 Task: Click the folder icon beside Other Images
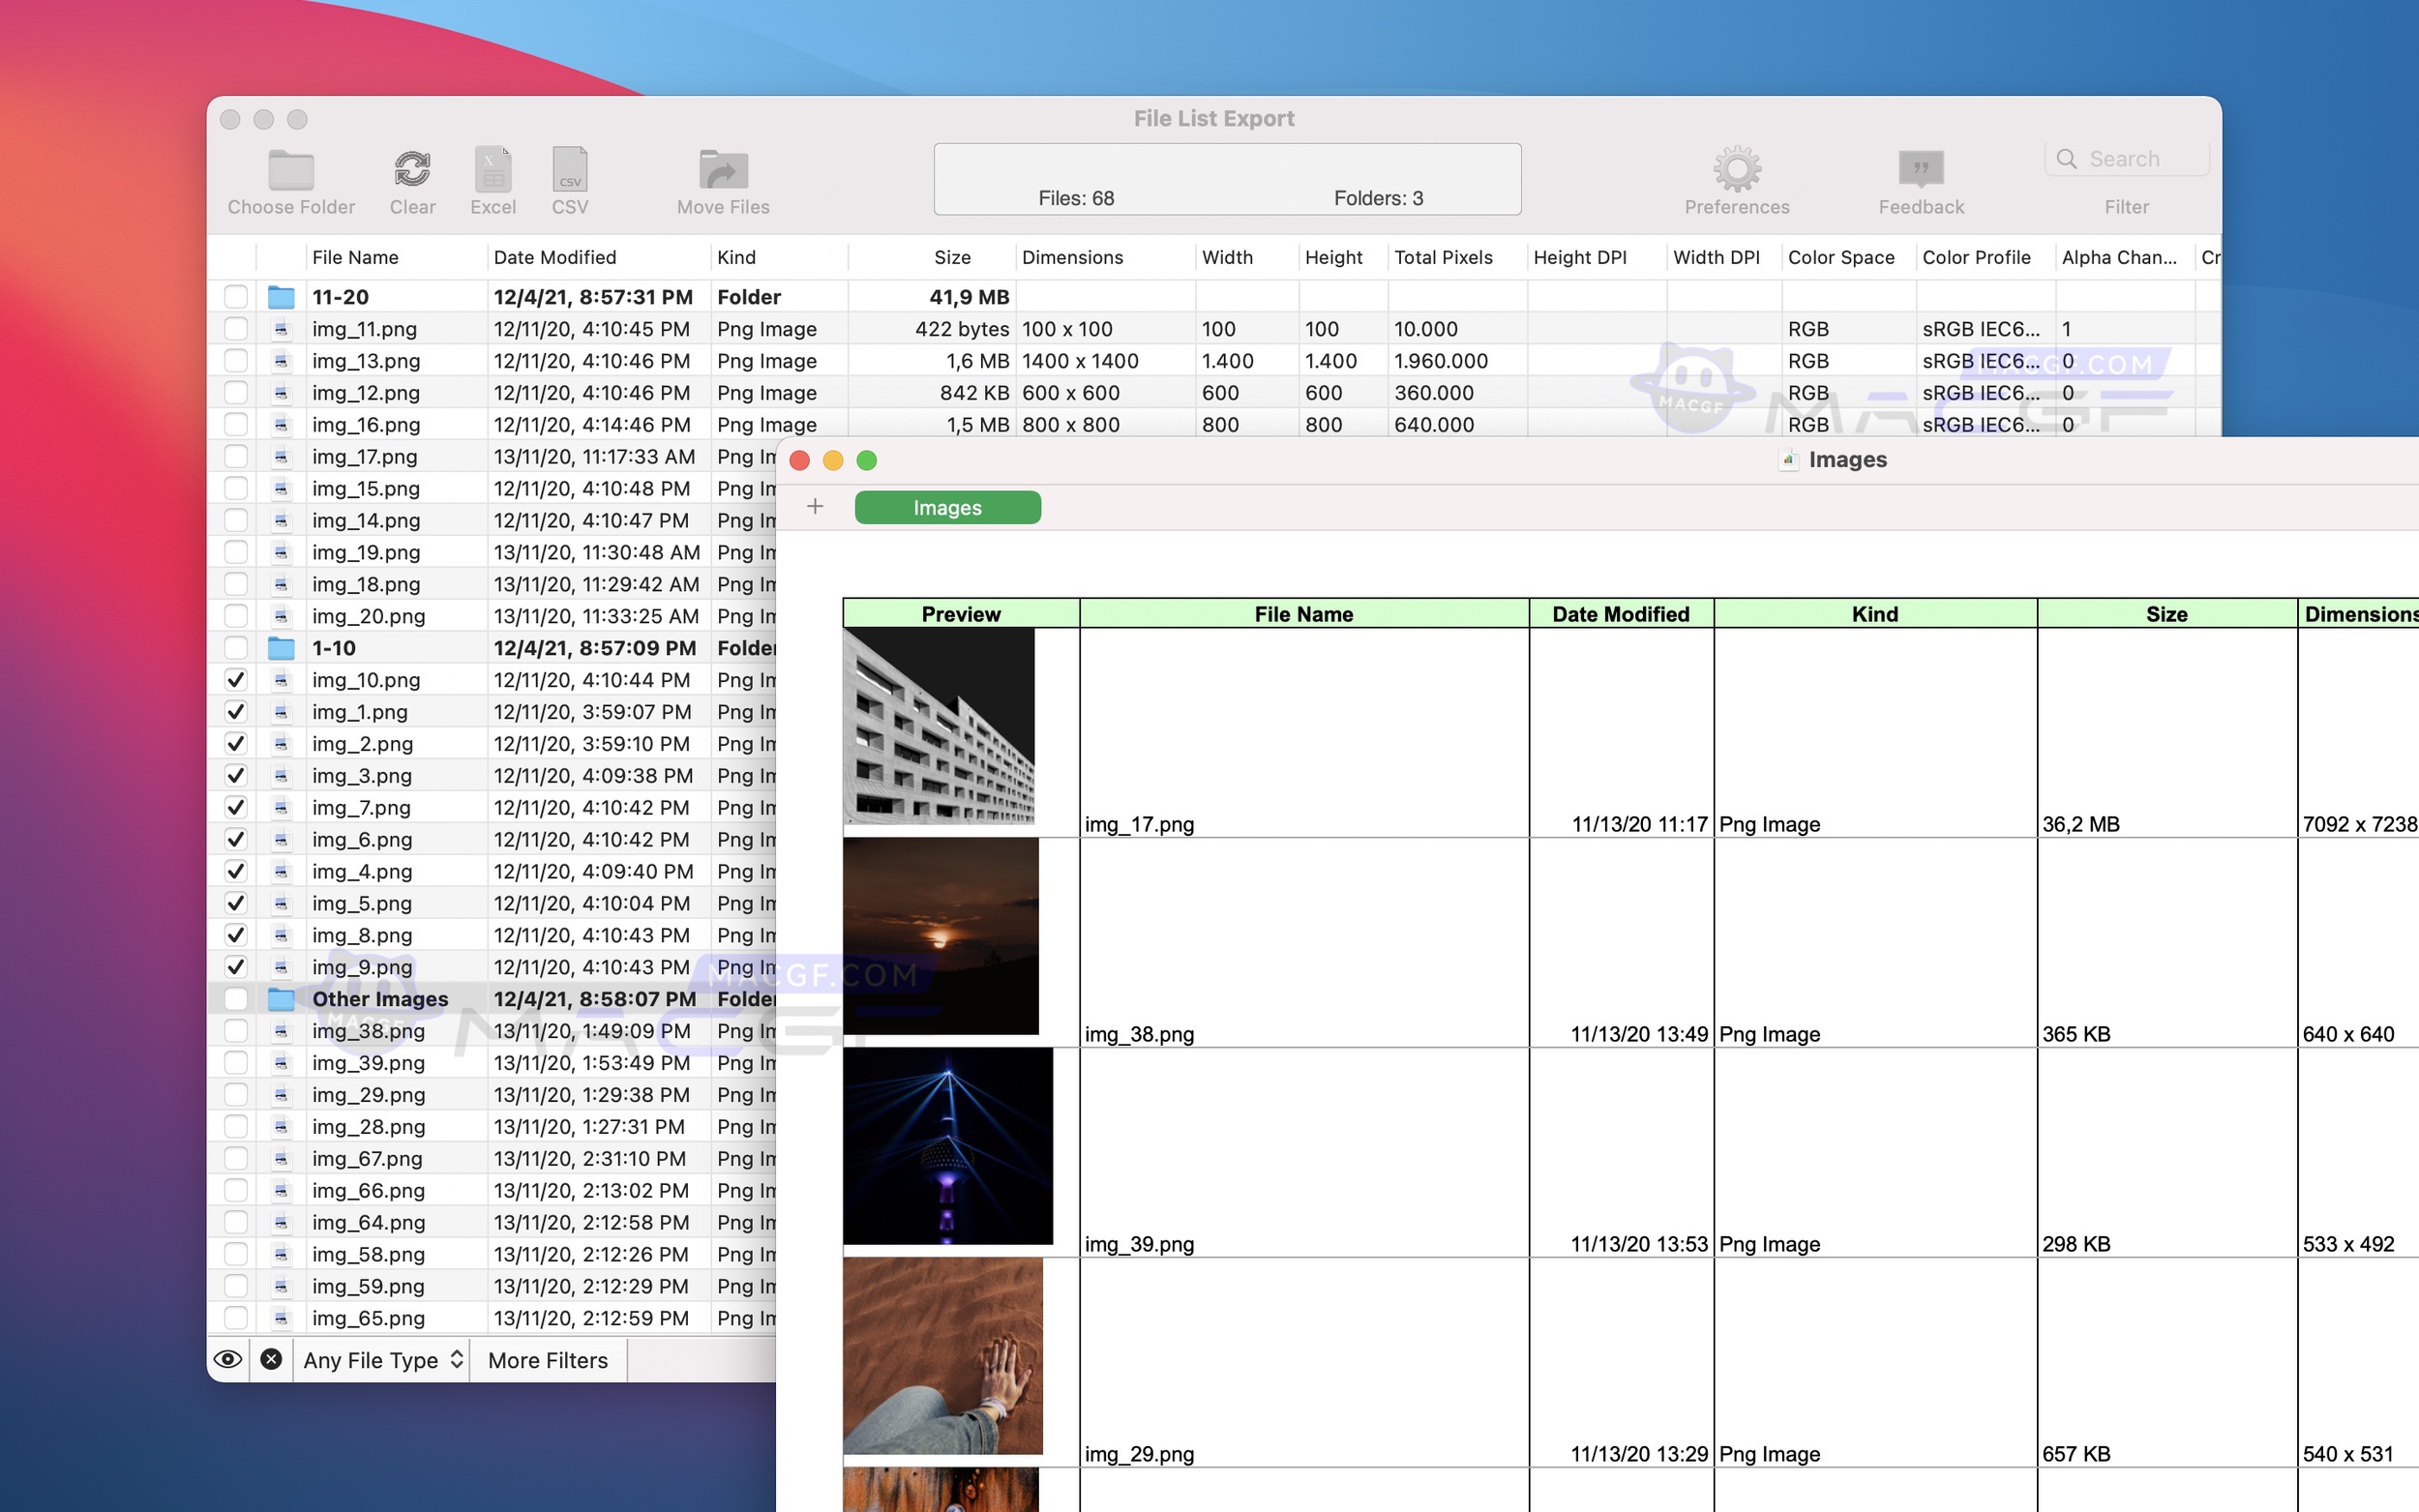(x=281, y=998)
